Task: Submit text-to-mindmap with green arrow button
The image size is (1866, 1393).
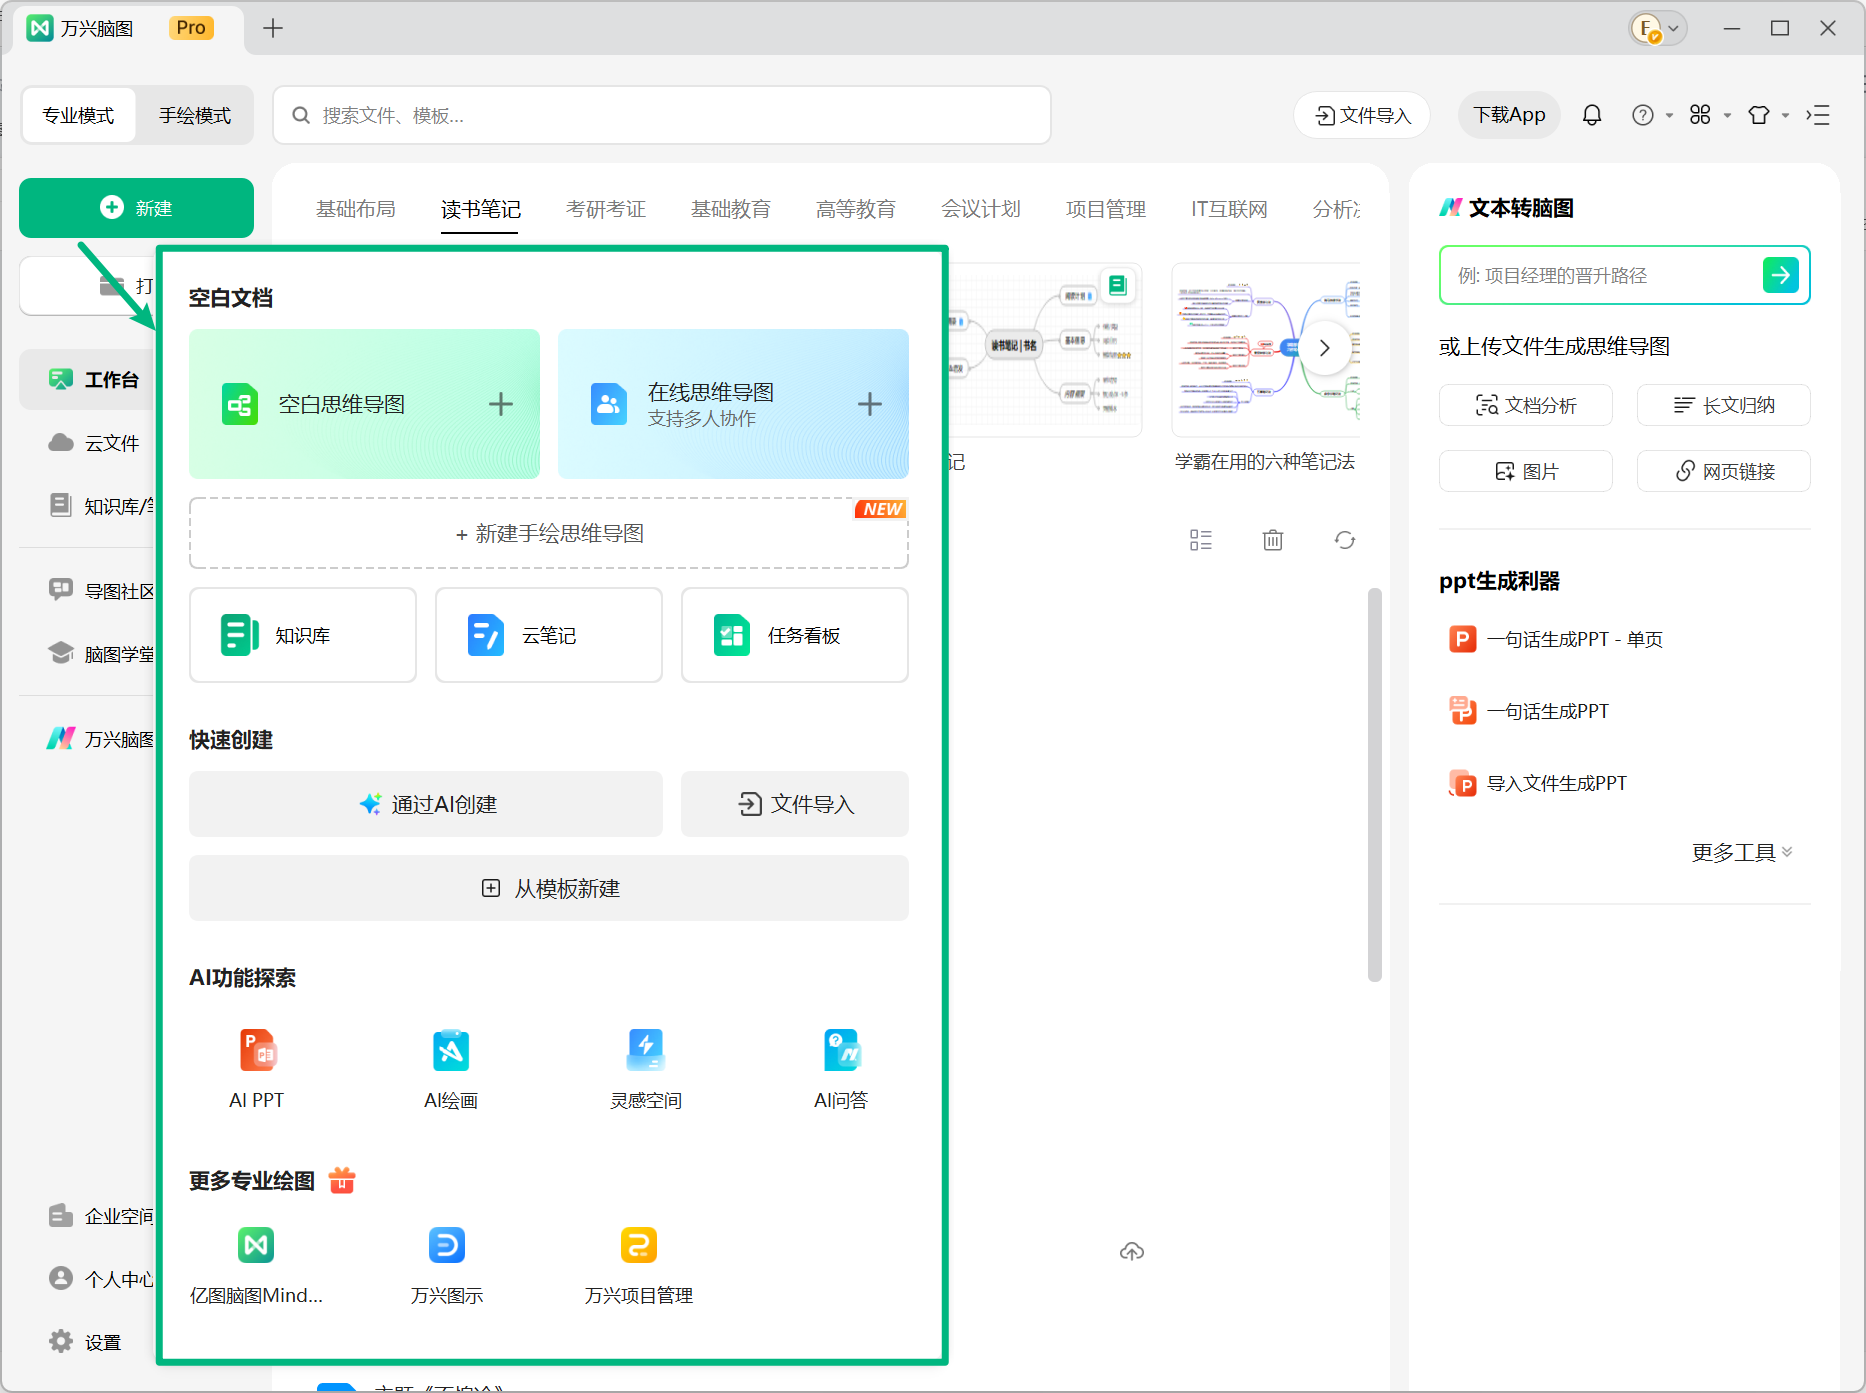Action: click(1781, 274)
